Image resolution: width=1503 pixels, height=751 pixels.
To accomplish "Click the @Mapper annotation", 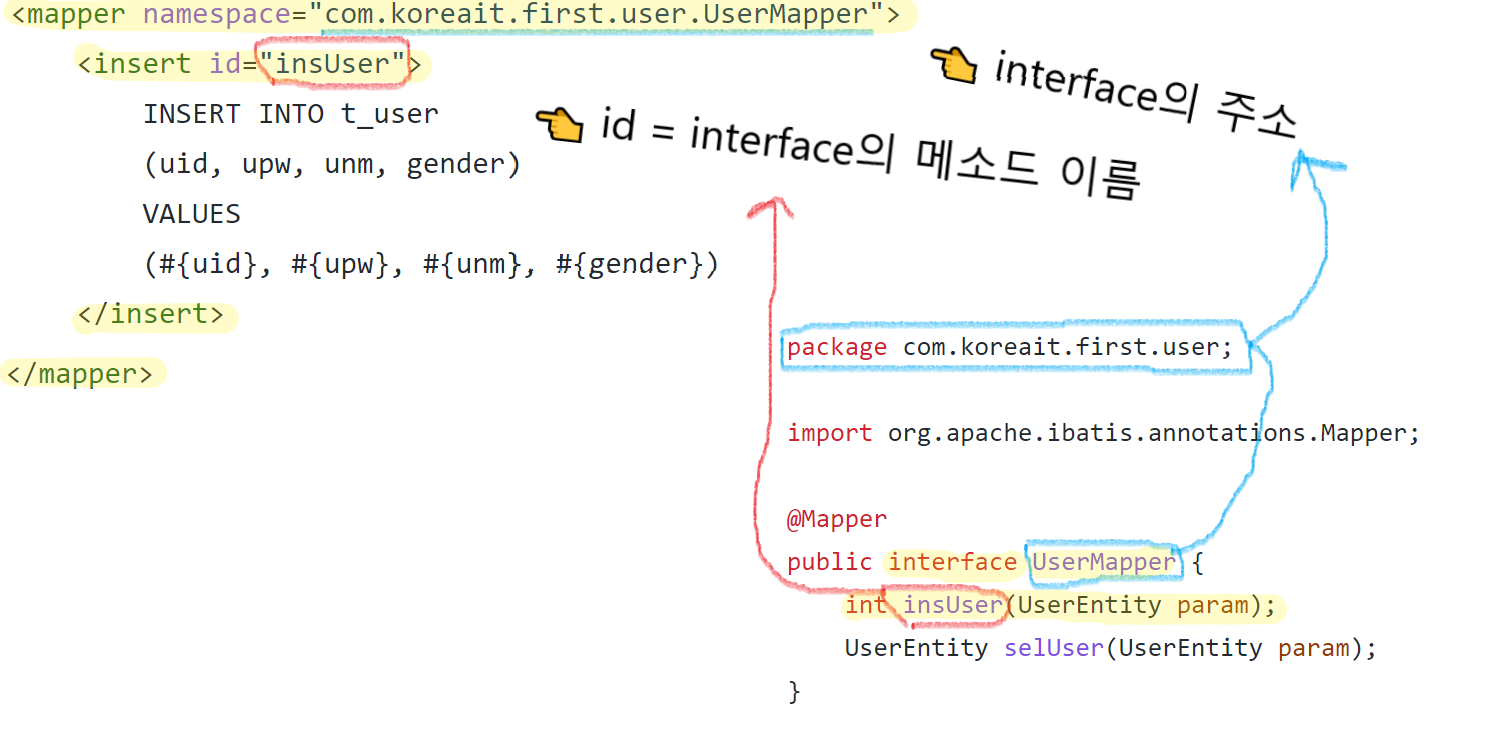I will (837, 518).
